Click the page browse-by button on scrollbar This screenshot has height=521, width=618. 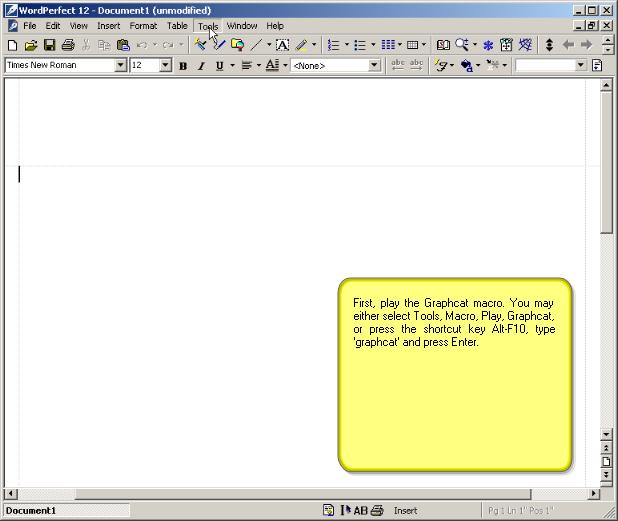pos(606,461)
